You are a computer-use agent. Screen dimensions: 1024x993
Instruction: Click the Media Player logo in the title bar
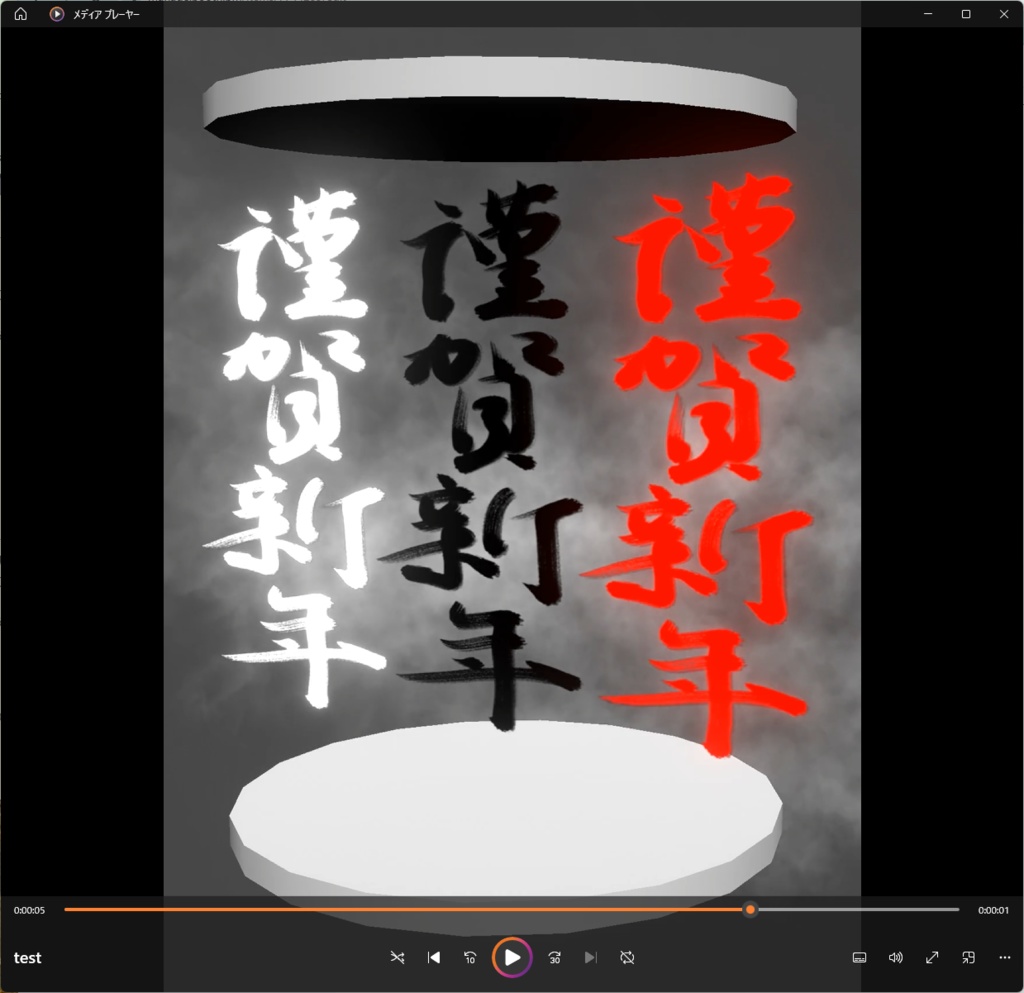click(x=56, y=14)
